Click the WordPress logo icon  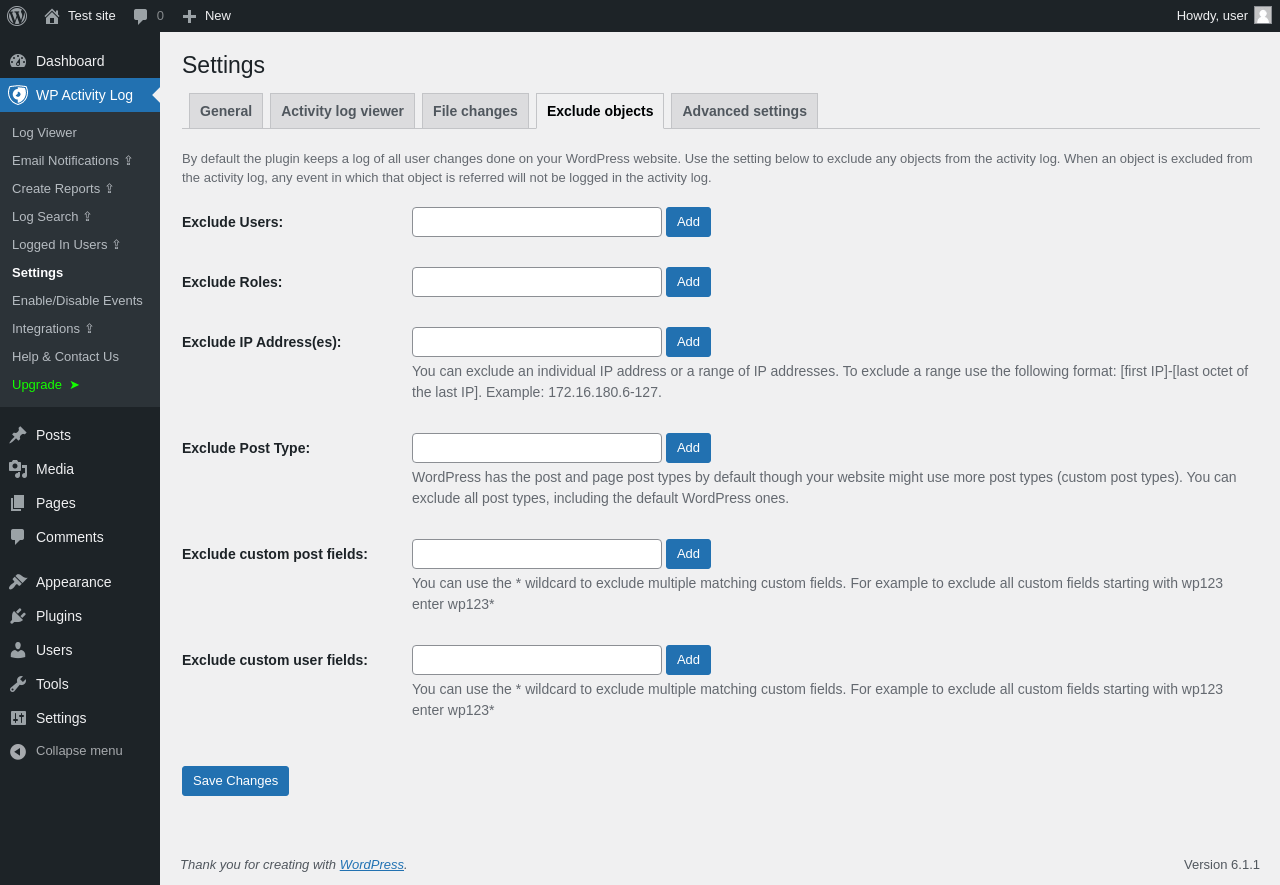[17, 16]
